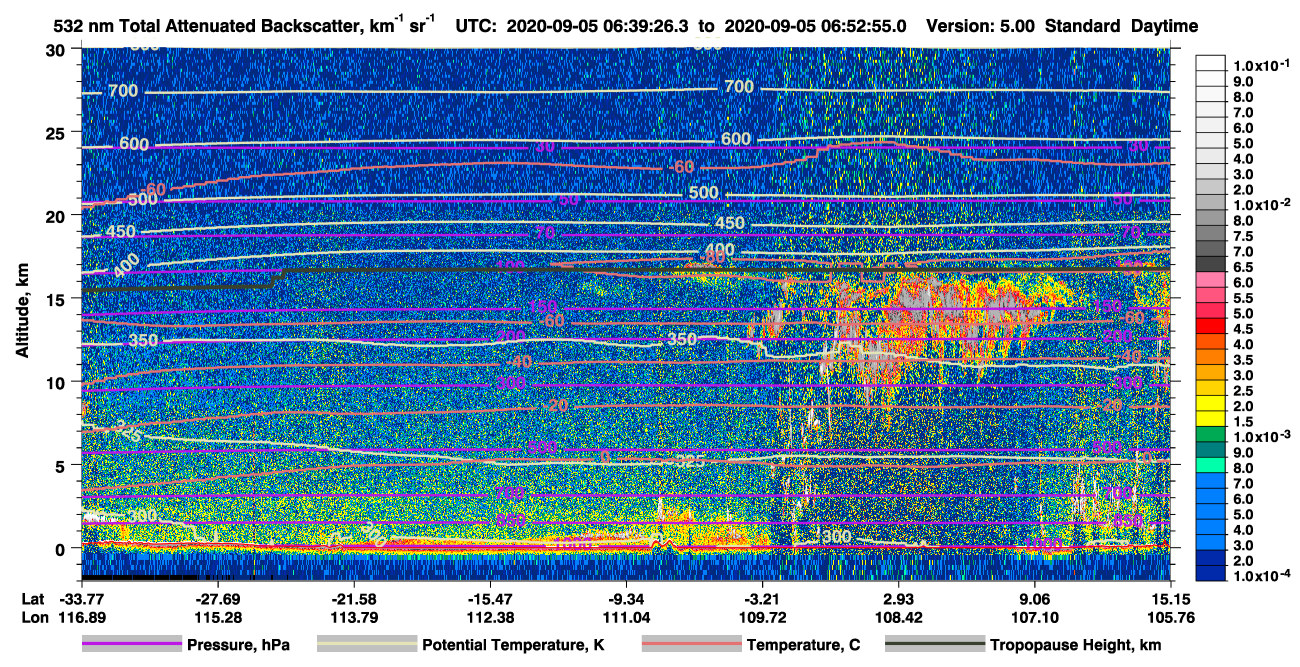Click the 'Lon' row label
This screenshot has width=1300, height=667.
click(33, 617)
